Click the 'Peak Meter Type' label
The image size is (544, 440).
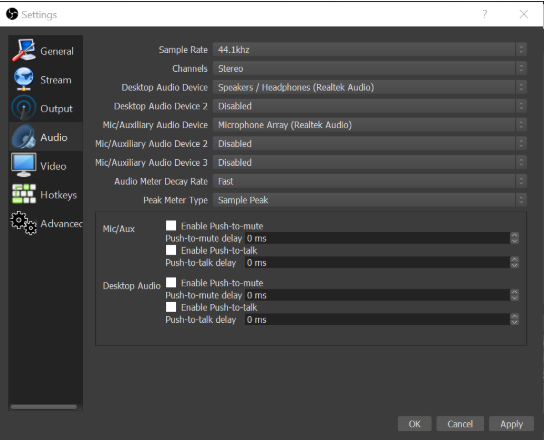[x=176, y=200]
